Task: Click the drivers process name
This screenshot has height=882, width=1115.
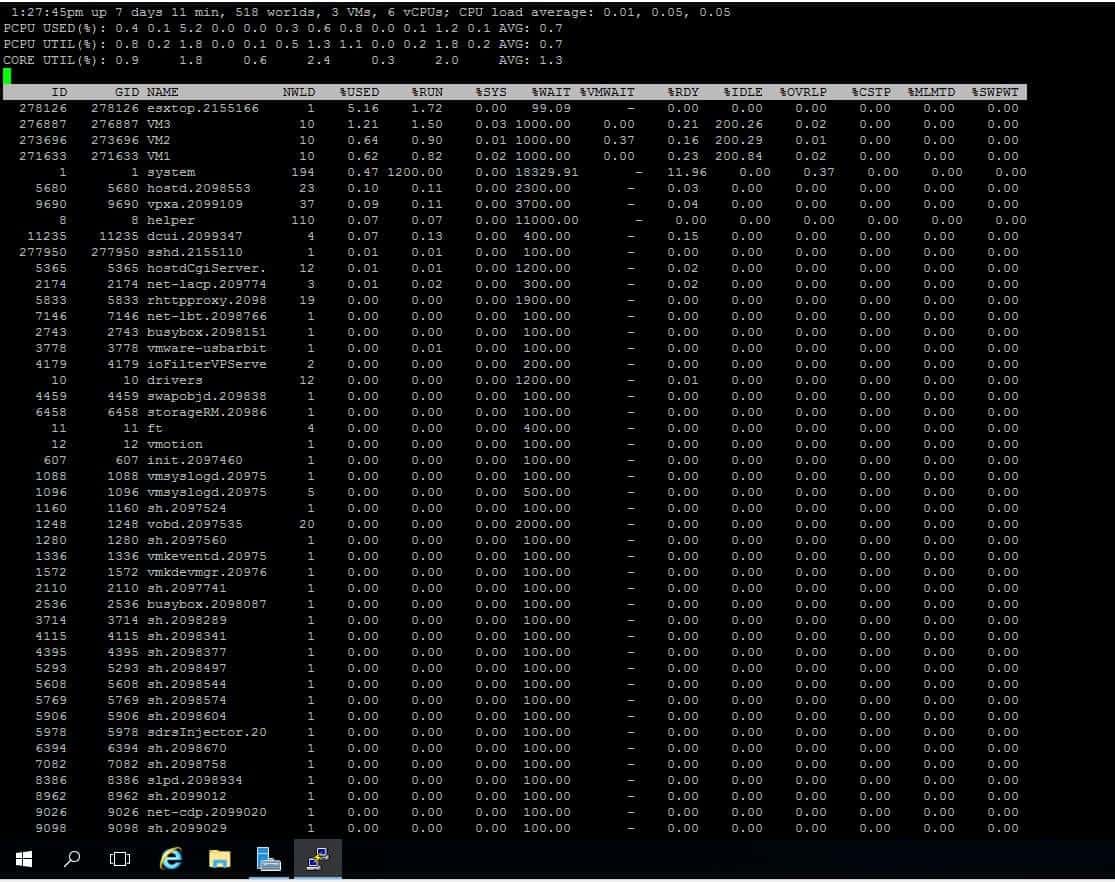Action: click(x=174, y=381)
